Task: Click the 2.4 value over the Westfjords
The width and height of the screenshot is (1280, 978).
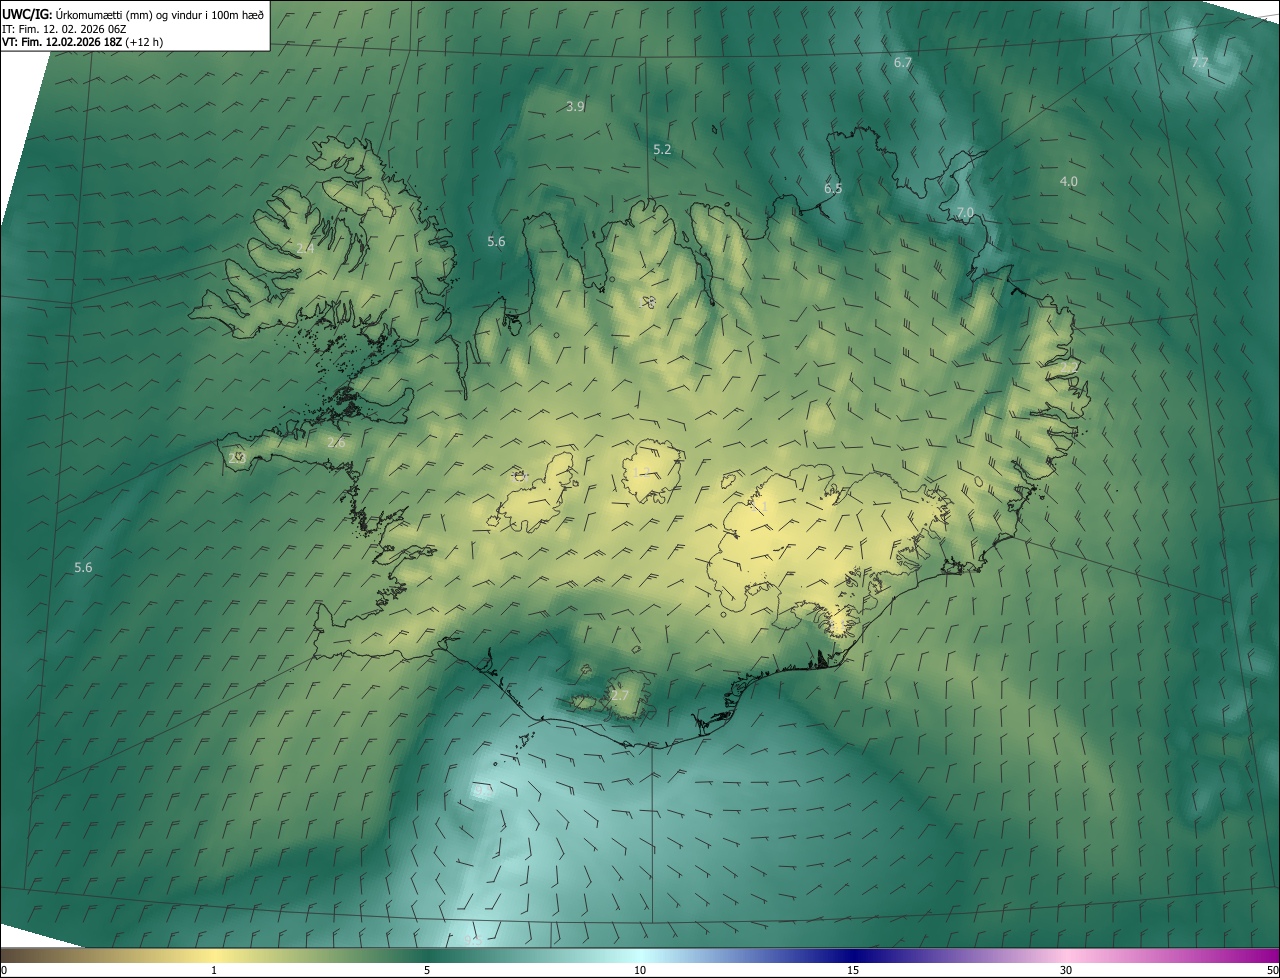Action: pyautogui.click(x=305, y=248)
